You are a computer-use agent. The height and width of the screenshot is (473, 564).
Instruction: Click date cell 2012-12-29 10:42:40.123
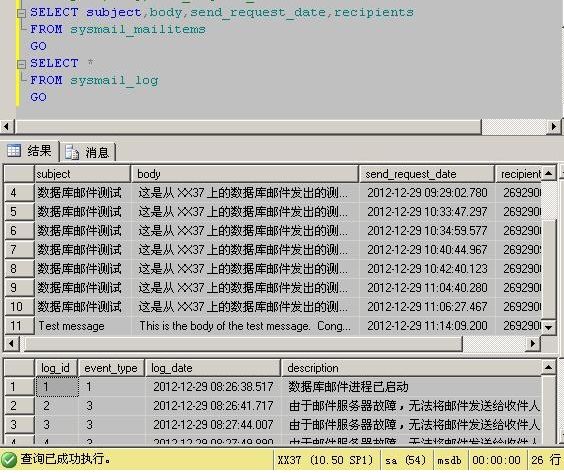point(427,269)
